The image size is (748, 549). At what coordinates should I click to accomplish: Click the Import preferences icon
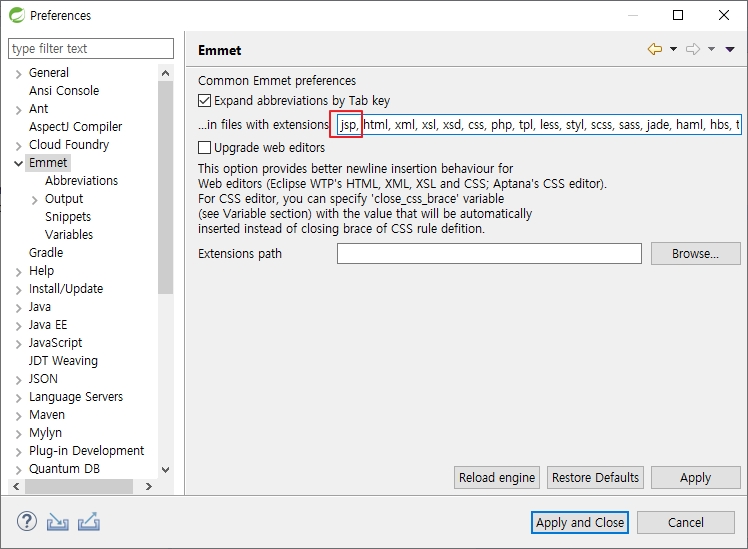point(57,522)
